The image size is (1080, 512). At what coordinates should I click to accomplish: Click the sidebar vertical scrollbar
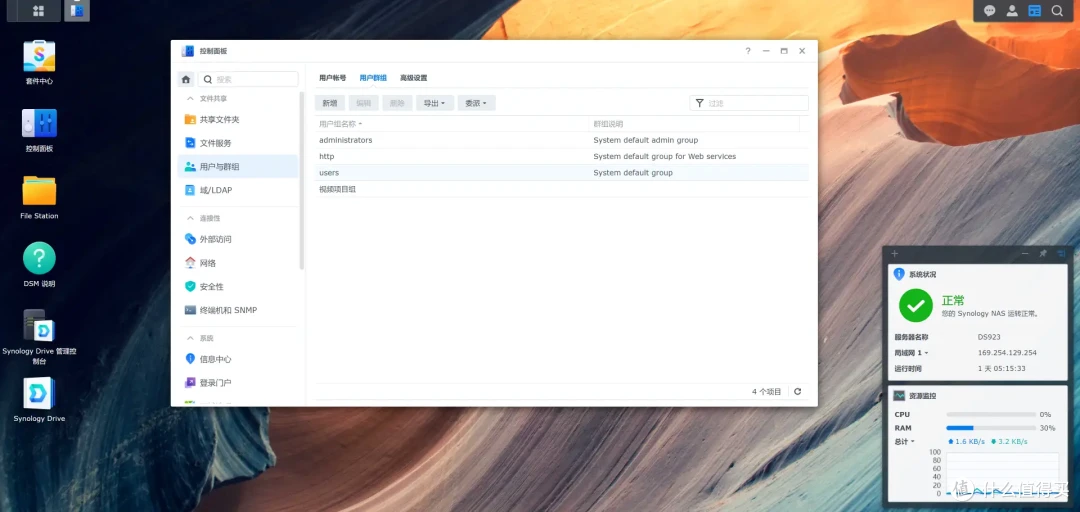[302, 179]
